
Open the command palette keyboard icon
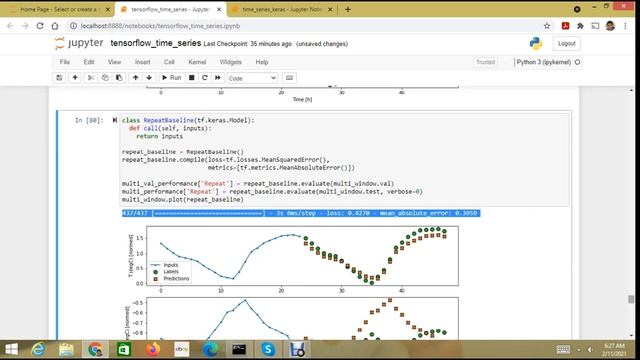289,78
